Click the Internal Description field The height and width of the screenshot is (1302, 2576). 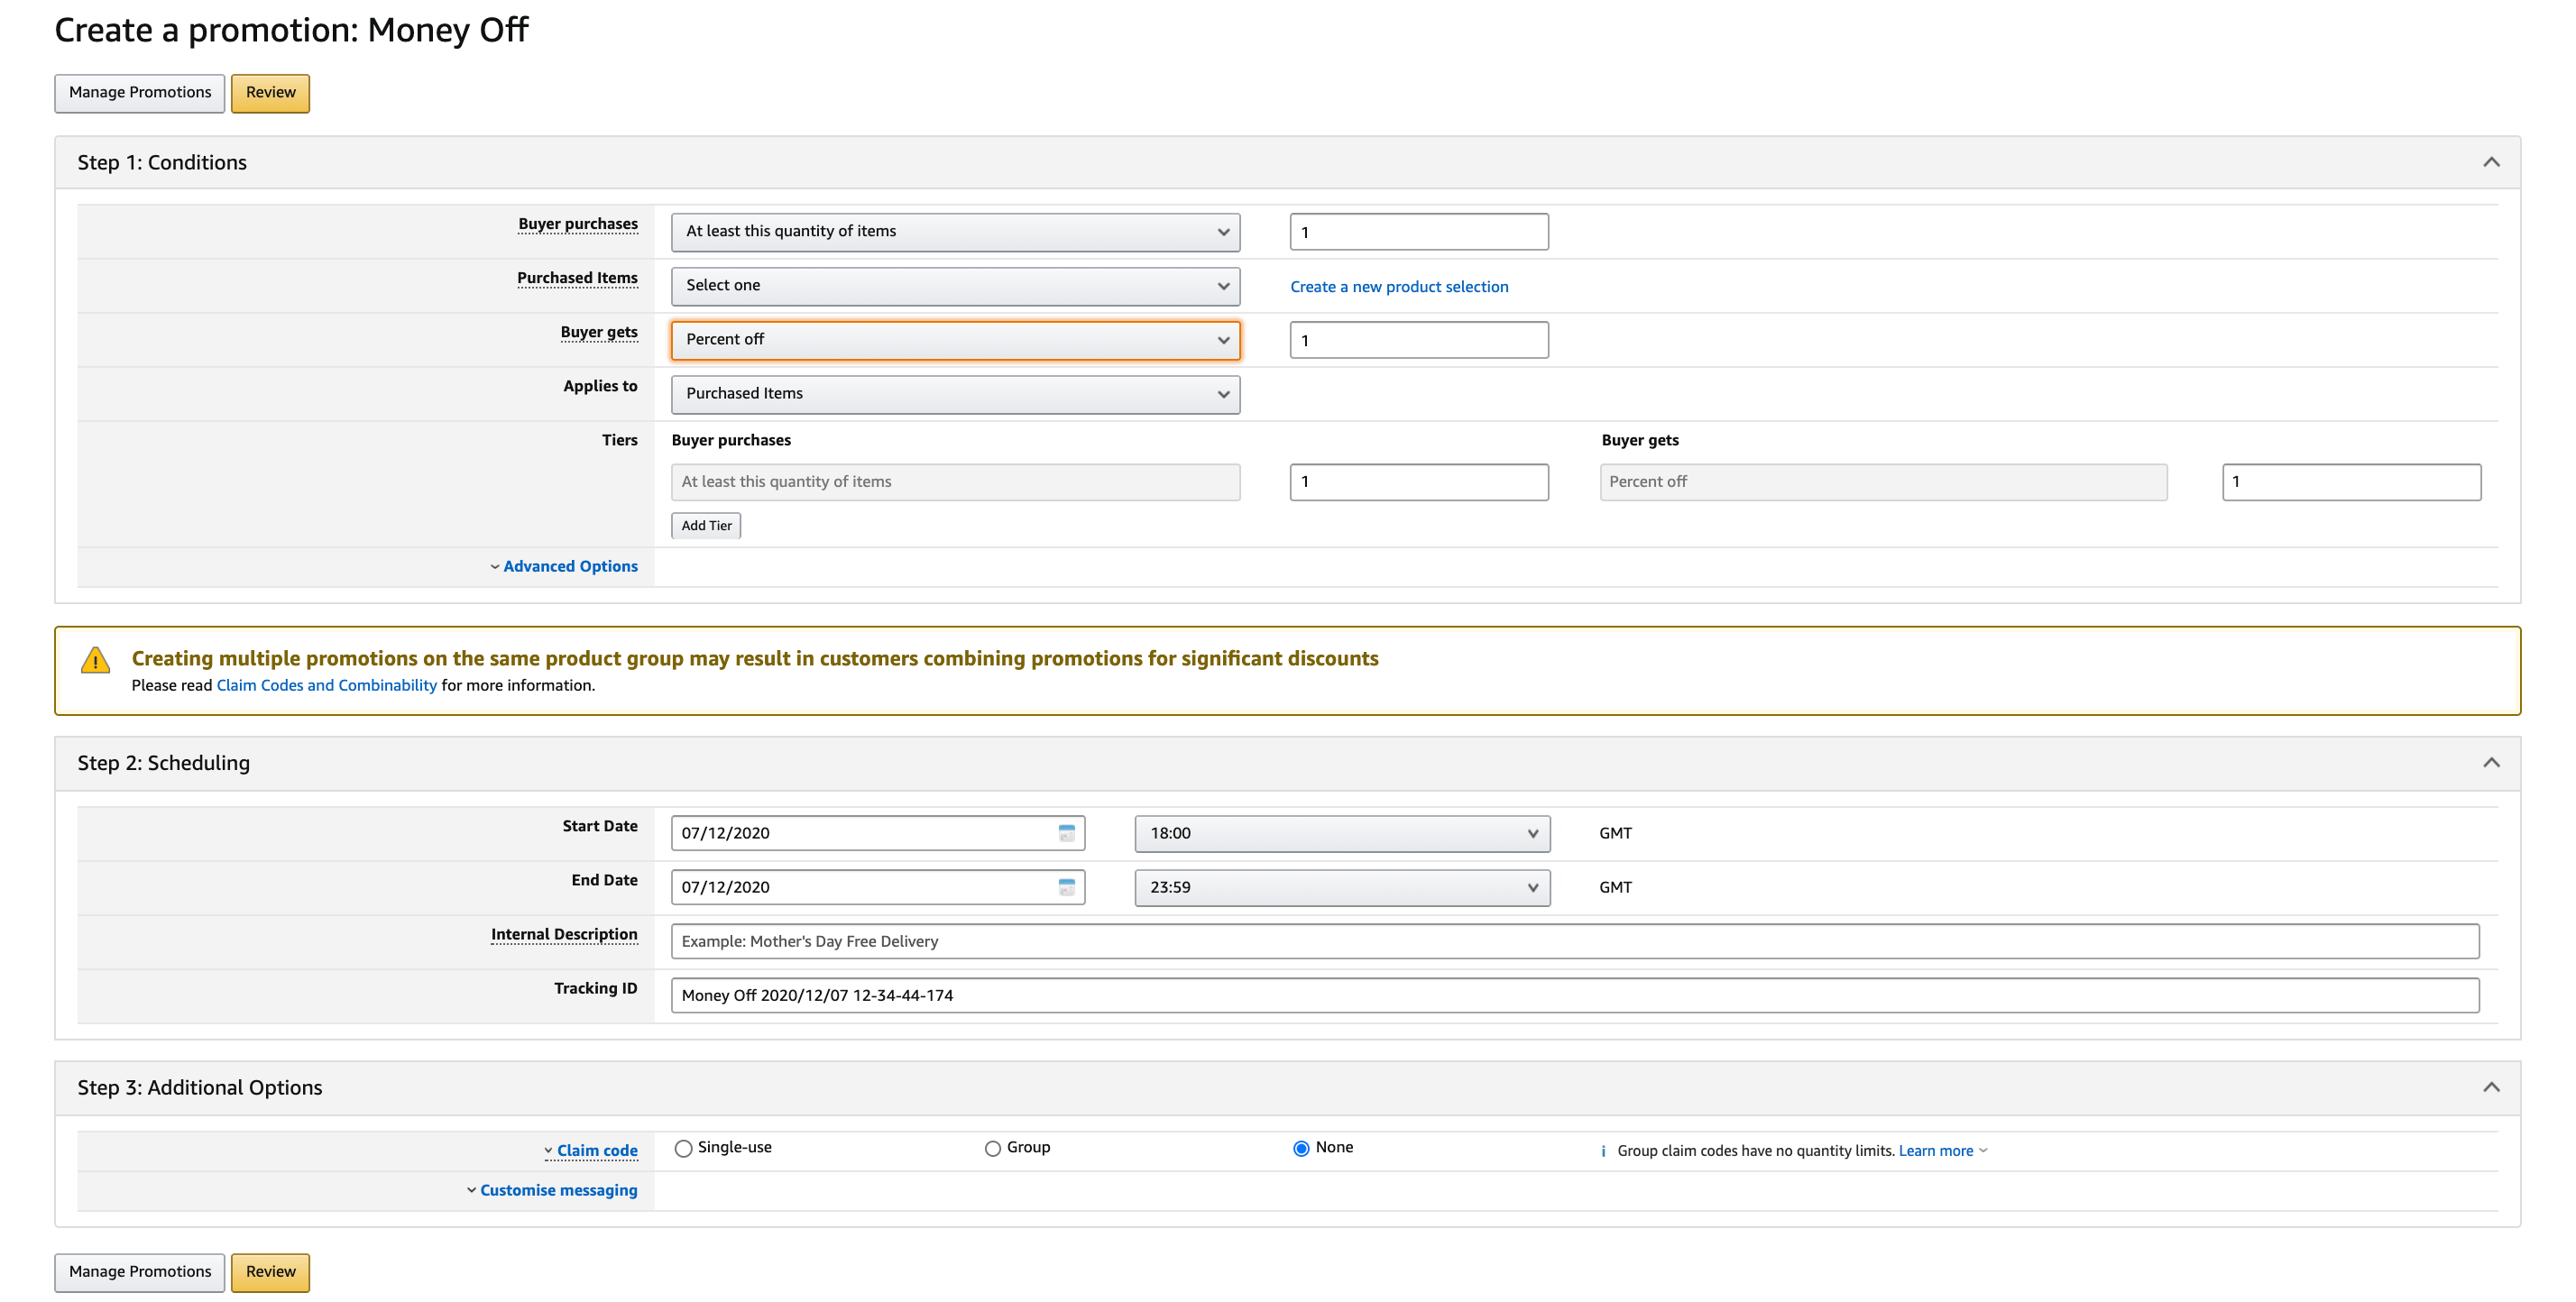click(x=1575, y=941)
